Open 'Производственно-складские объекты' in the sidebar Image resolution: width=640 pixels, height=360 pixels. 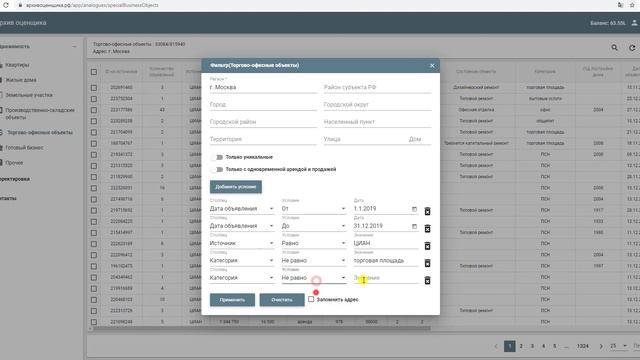(x=40, y=113)
